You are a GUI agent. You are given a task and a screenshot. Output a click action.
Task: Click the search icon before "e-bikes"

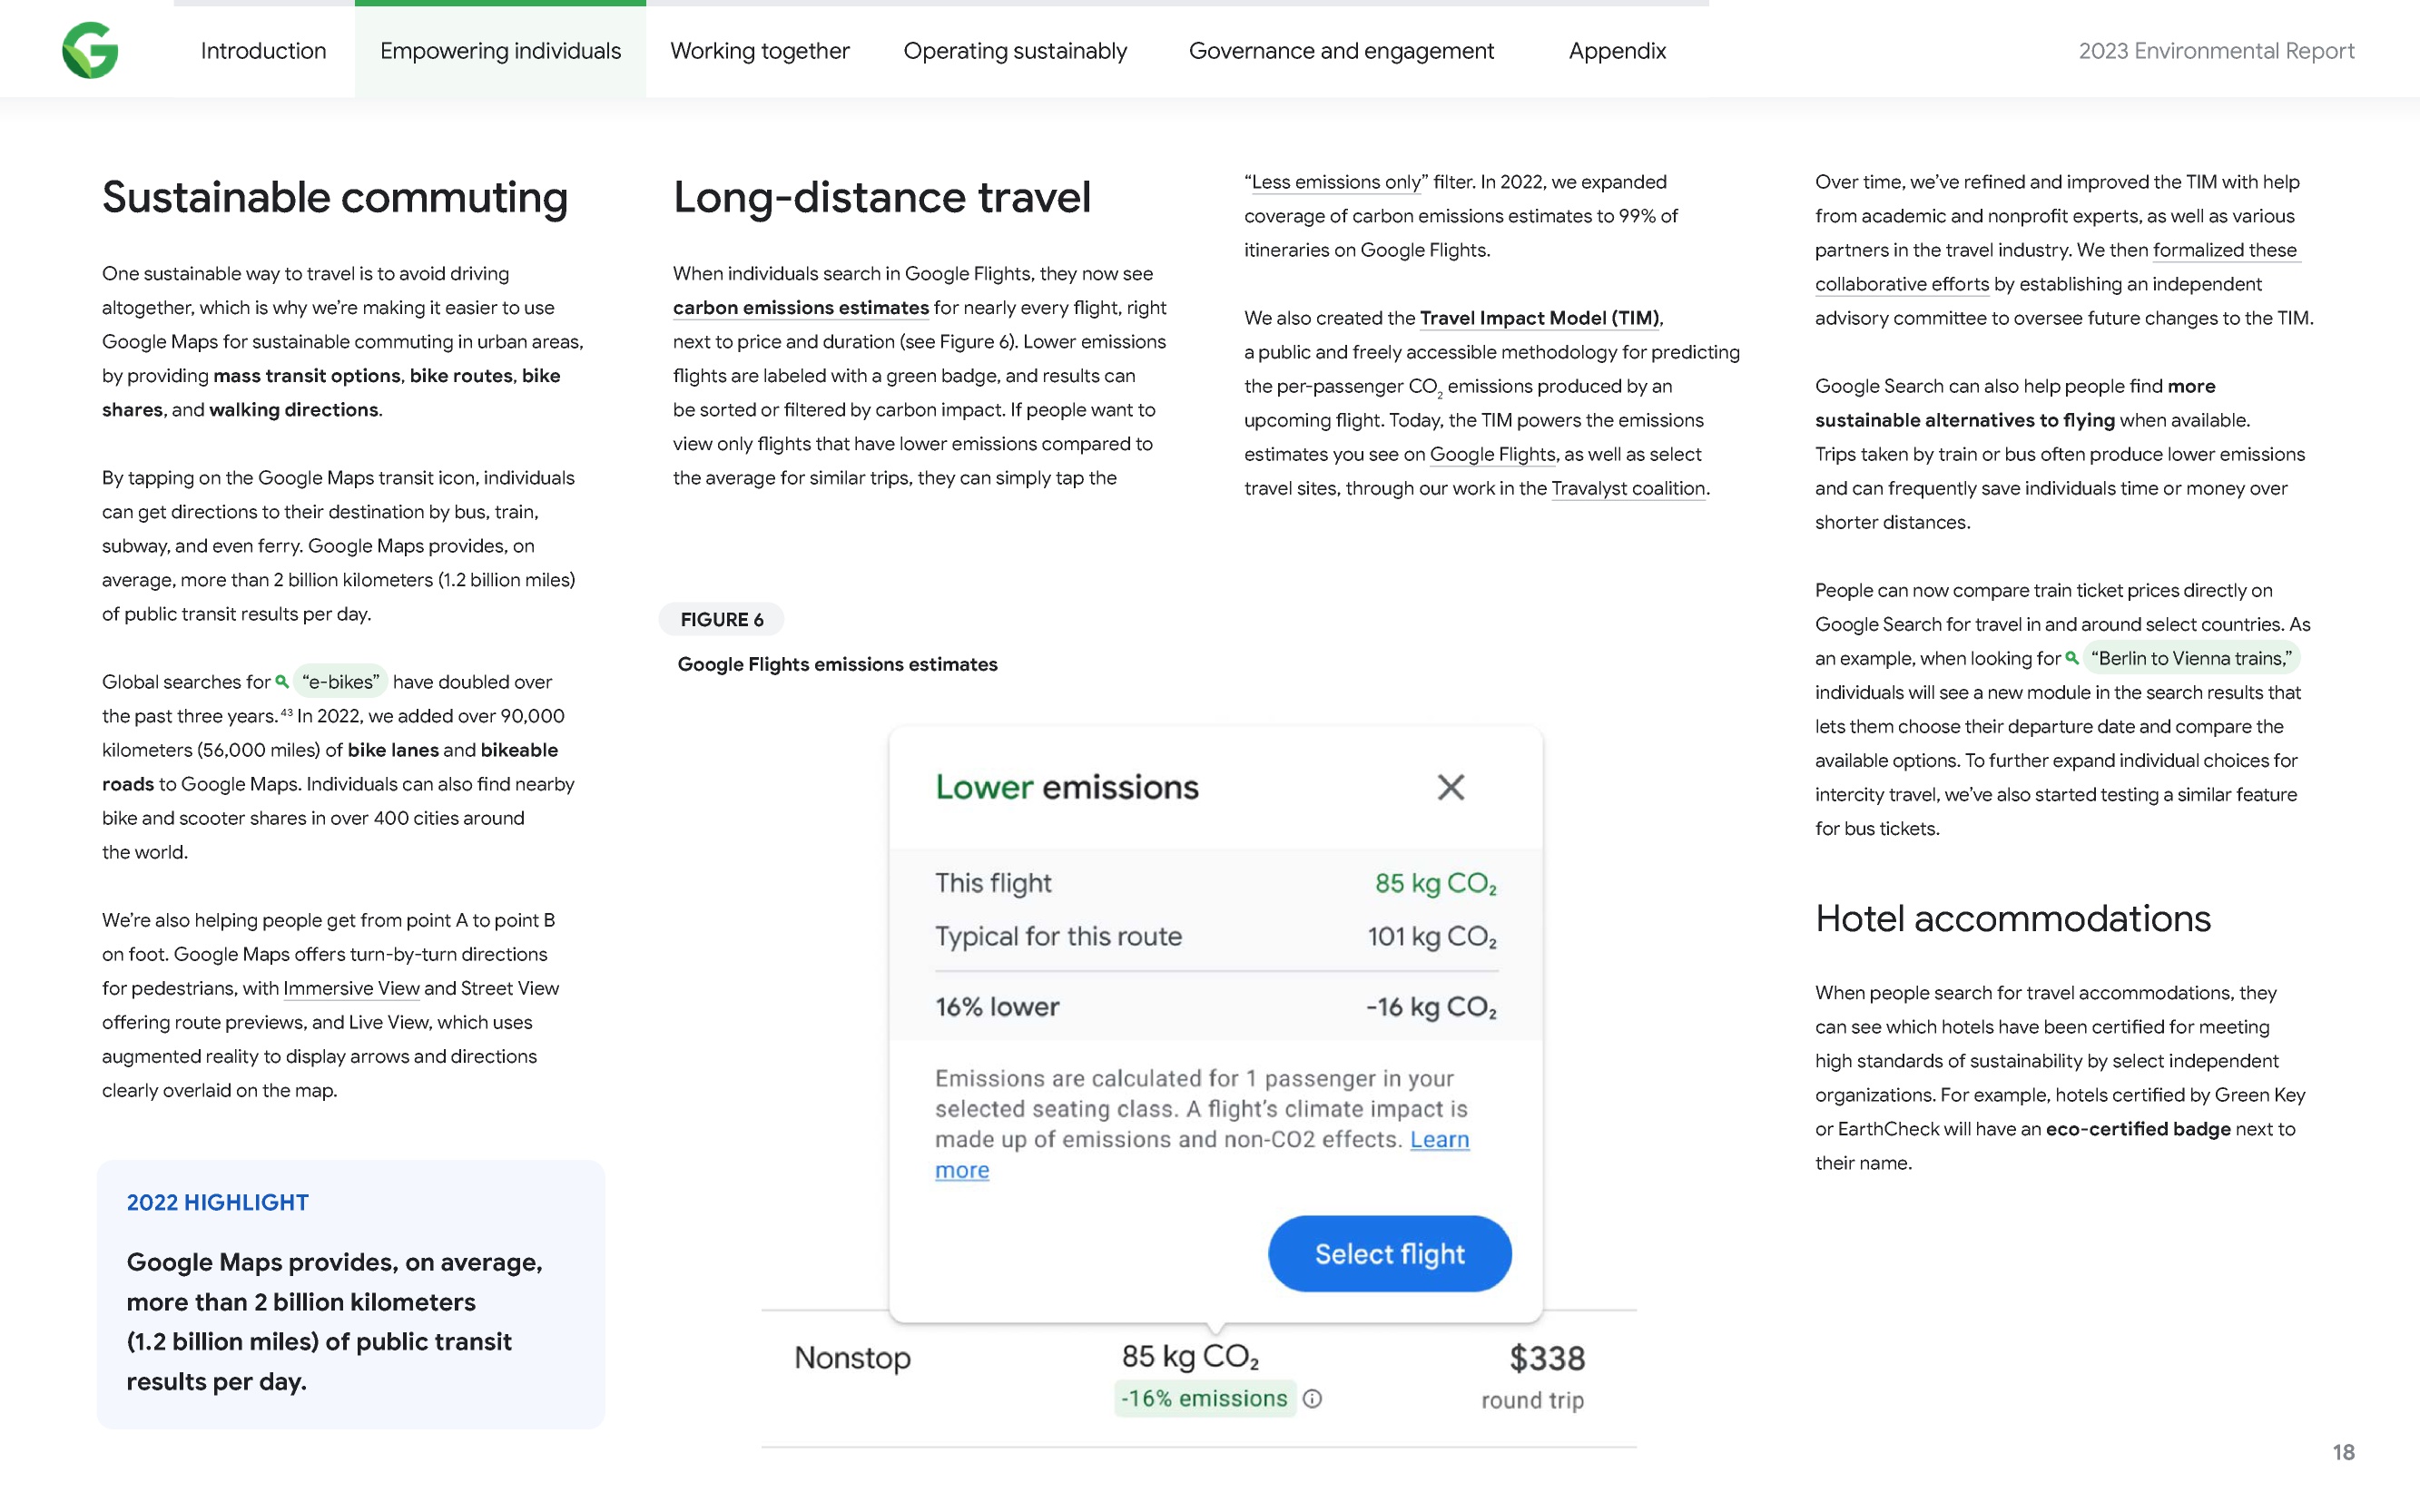[x=282, y=682]
